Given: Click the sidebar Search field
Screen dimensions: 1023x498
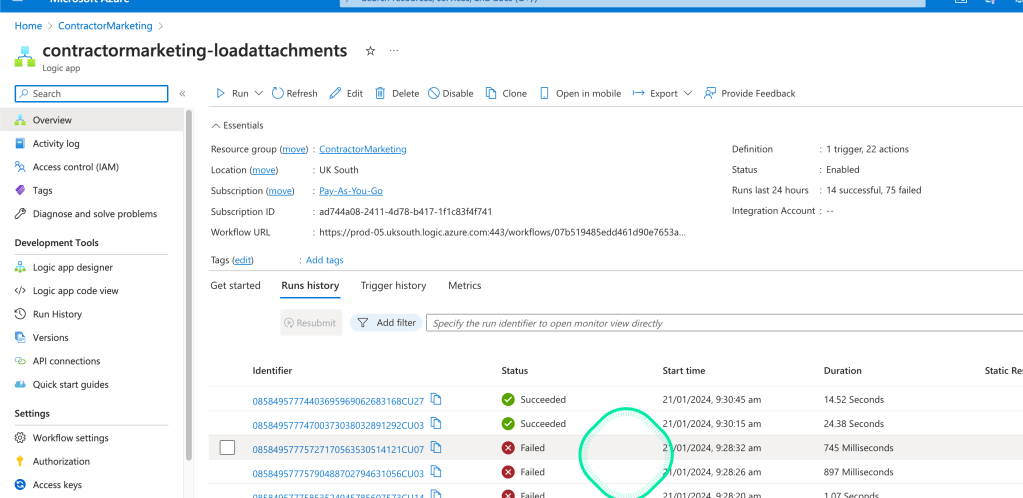Looking at the screenshot, I should click(91, 94).
